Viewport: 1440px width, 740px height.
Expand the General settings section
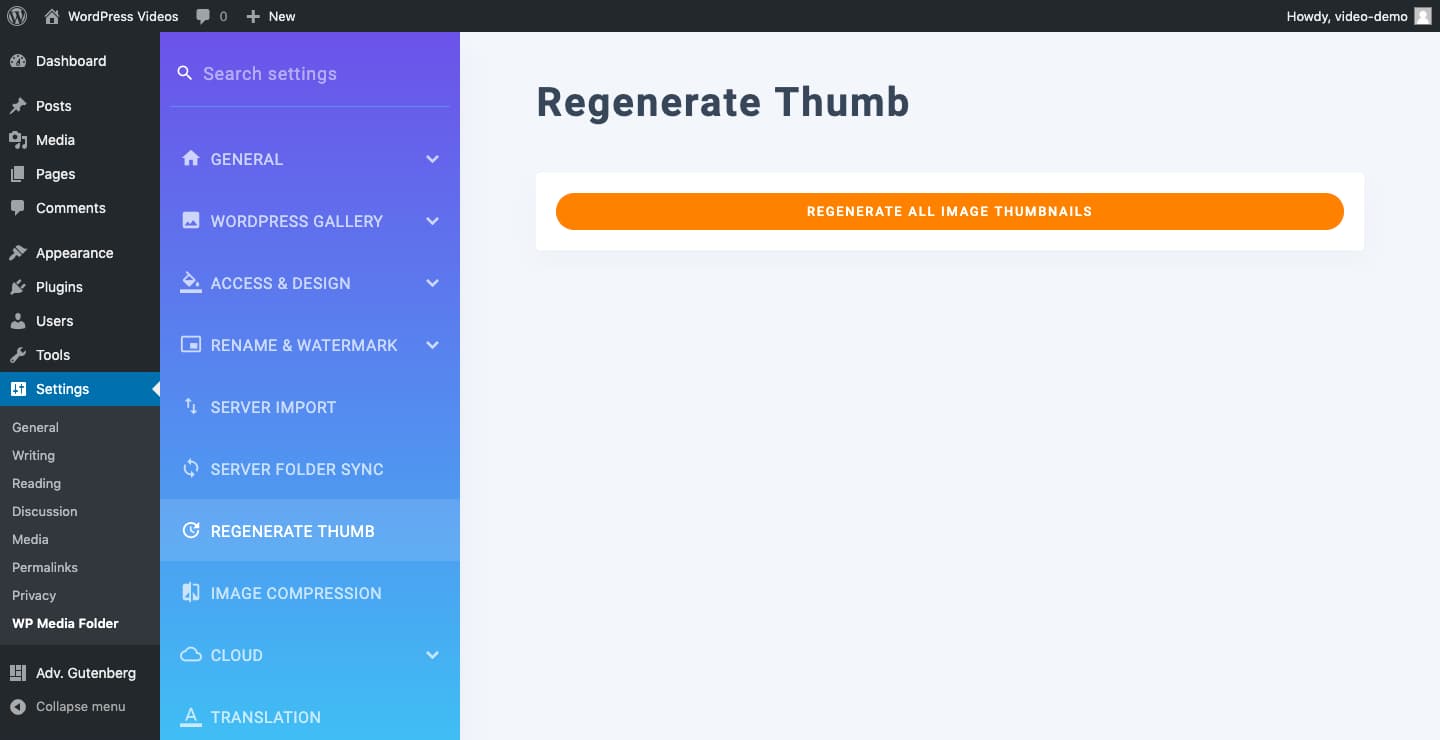[x=432, y=158]
